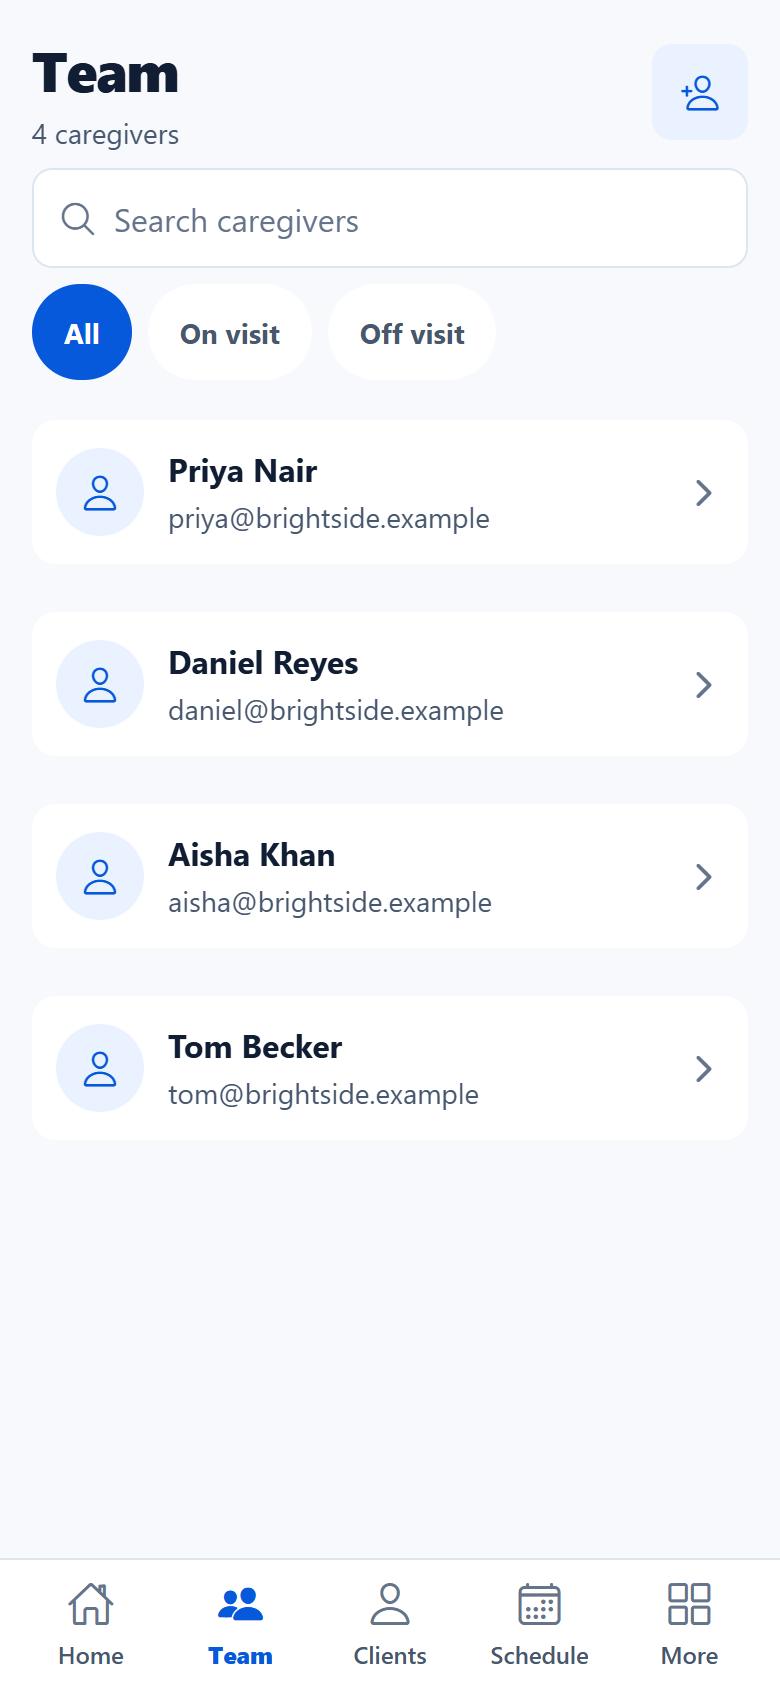Open the Schedule calendar icon

point(539,1603)
